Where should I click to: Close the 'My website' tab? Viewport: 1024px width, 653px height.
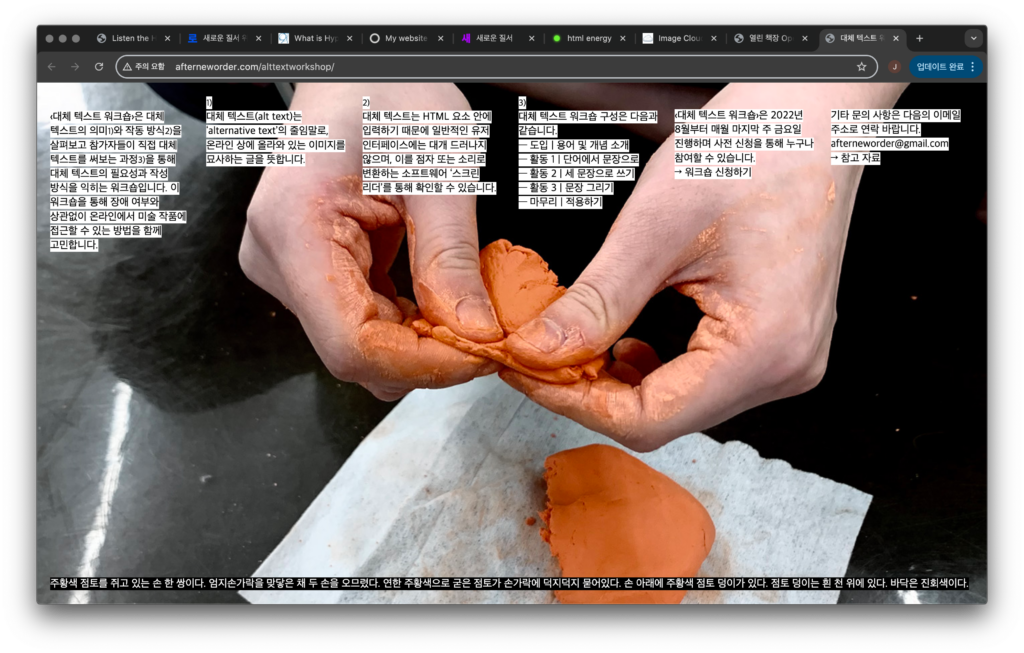(x=440, y=38)
